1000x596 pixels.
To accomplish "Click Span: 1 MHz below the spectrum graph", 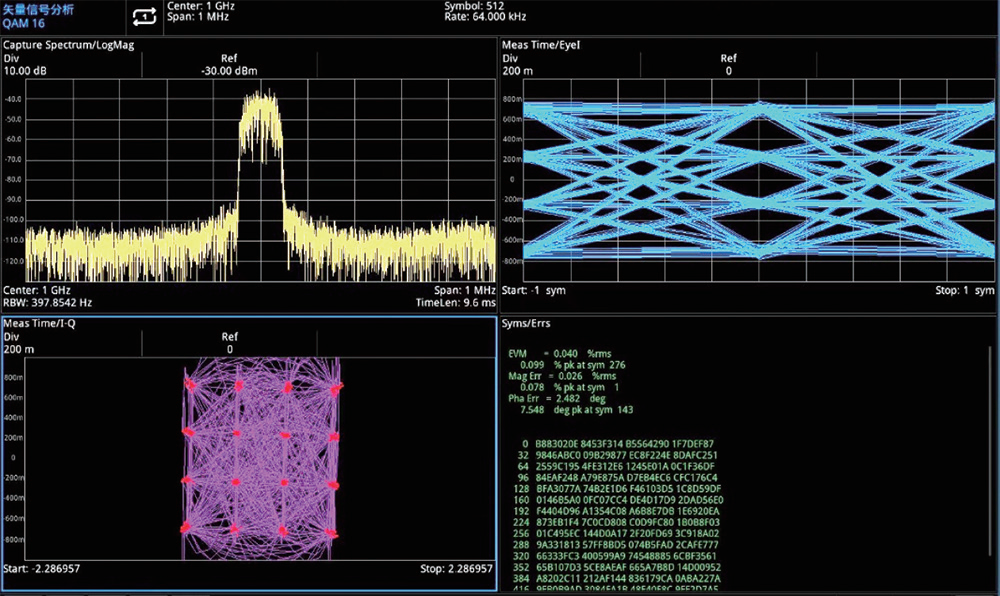I will [464, 290].
